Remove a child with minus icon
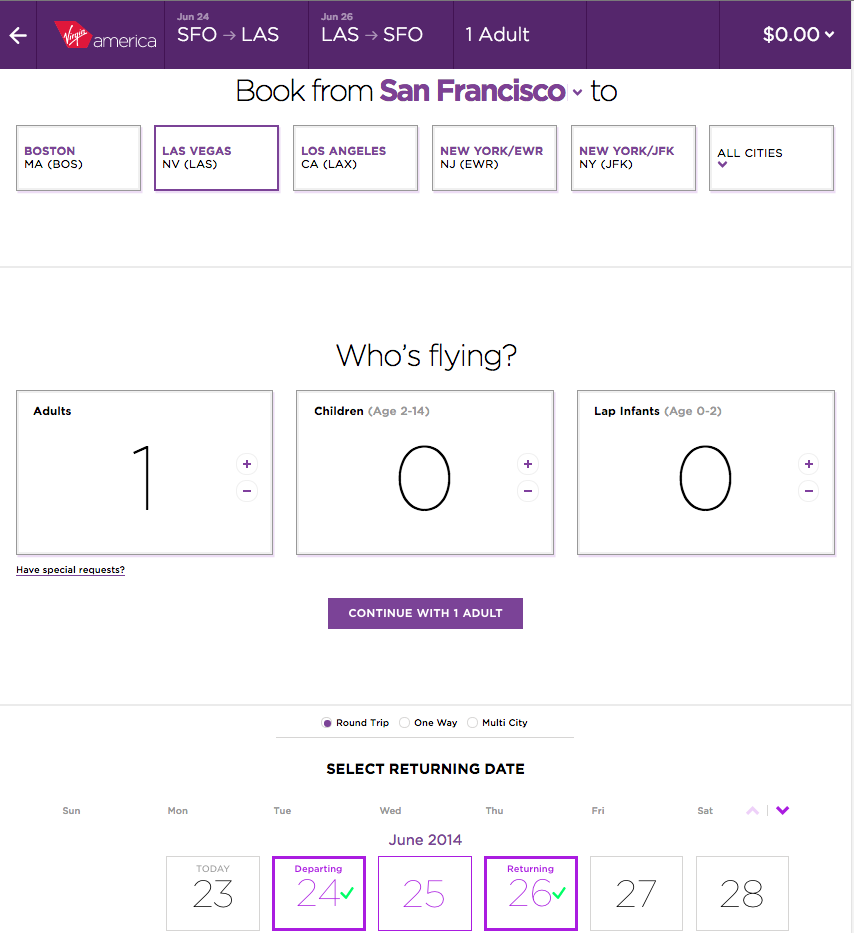This screenshot has width=854, height=933. [528, 491]
